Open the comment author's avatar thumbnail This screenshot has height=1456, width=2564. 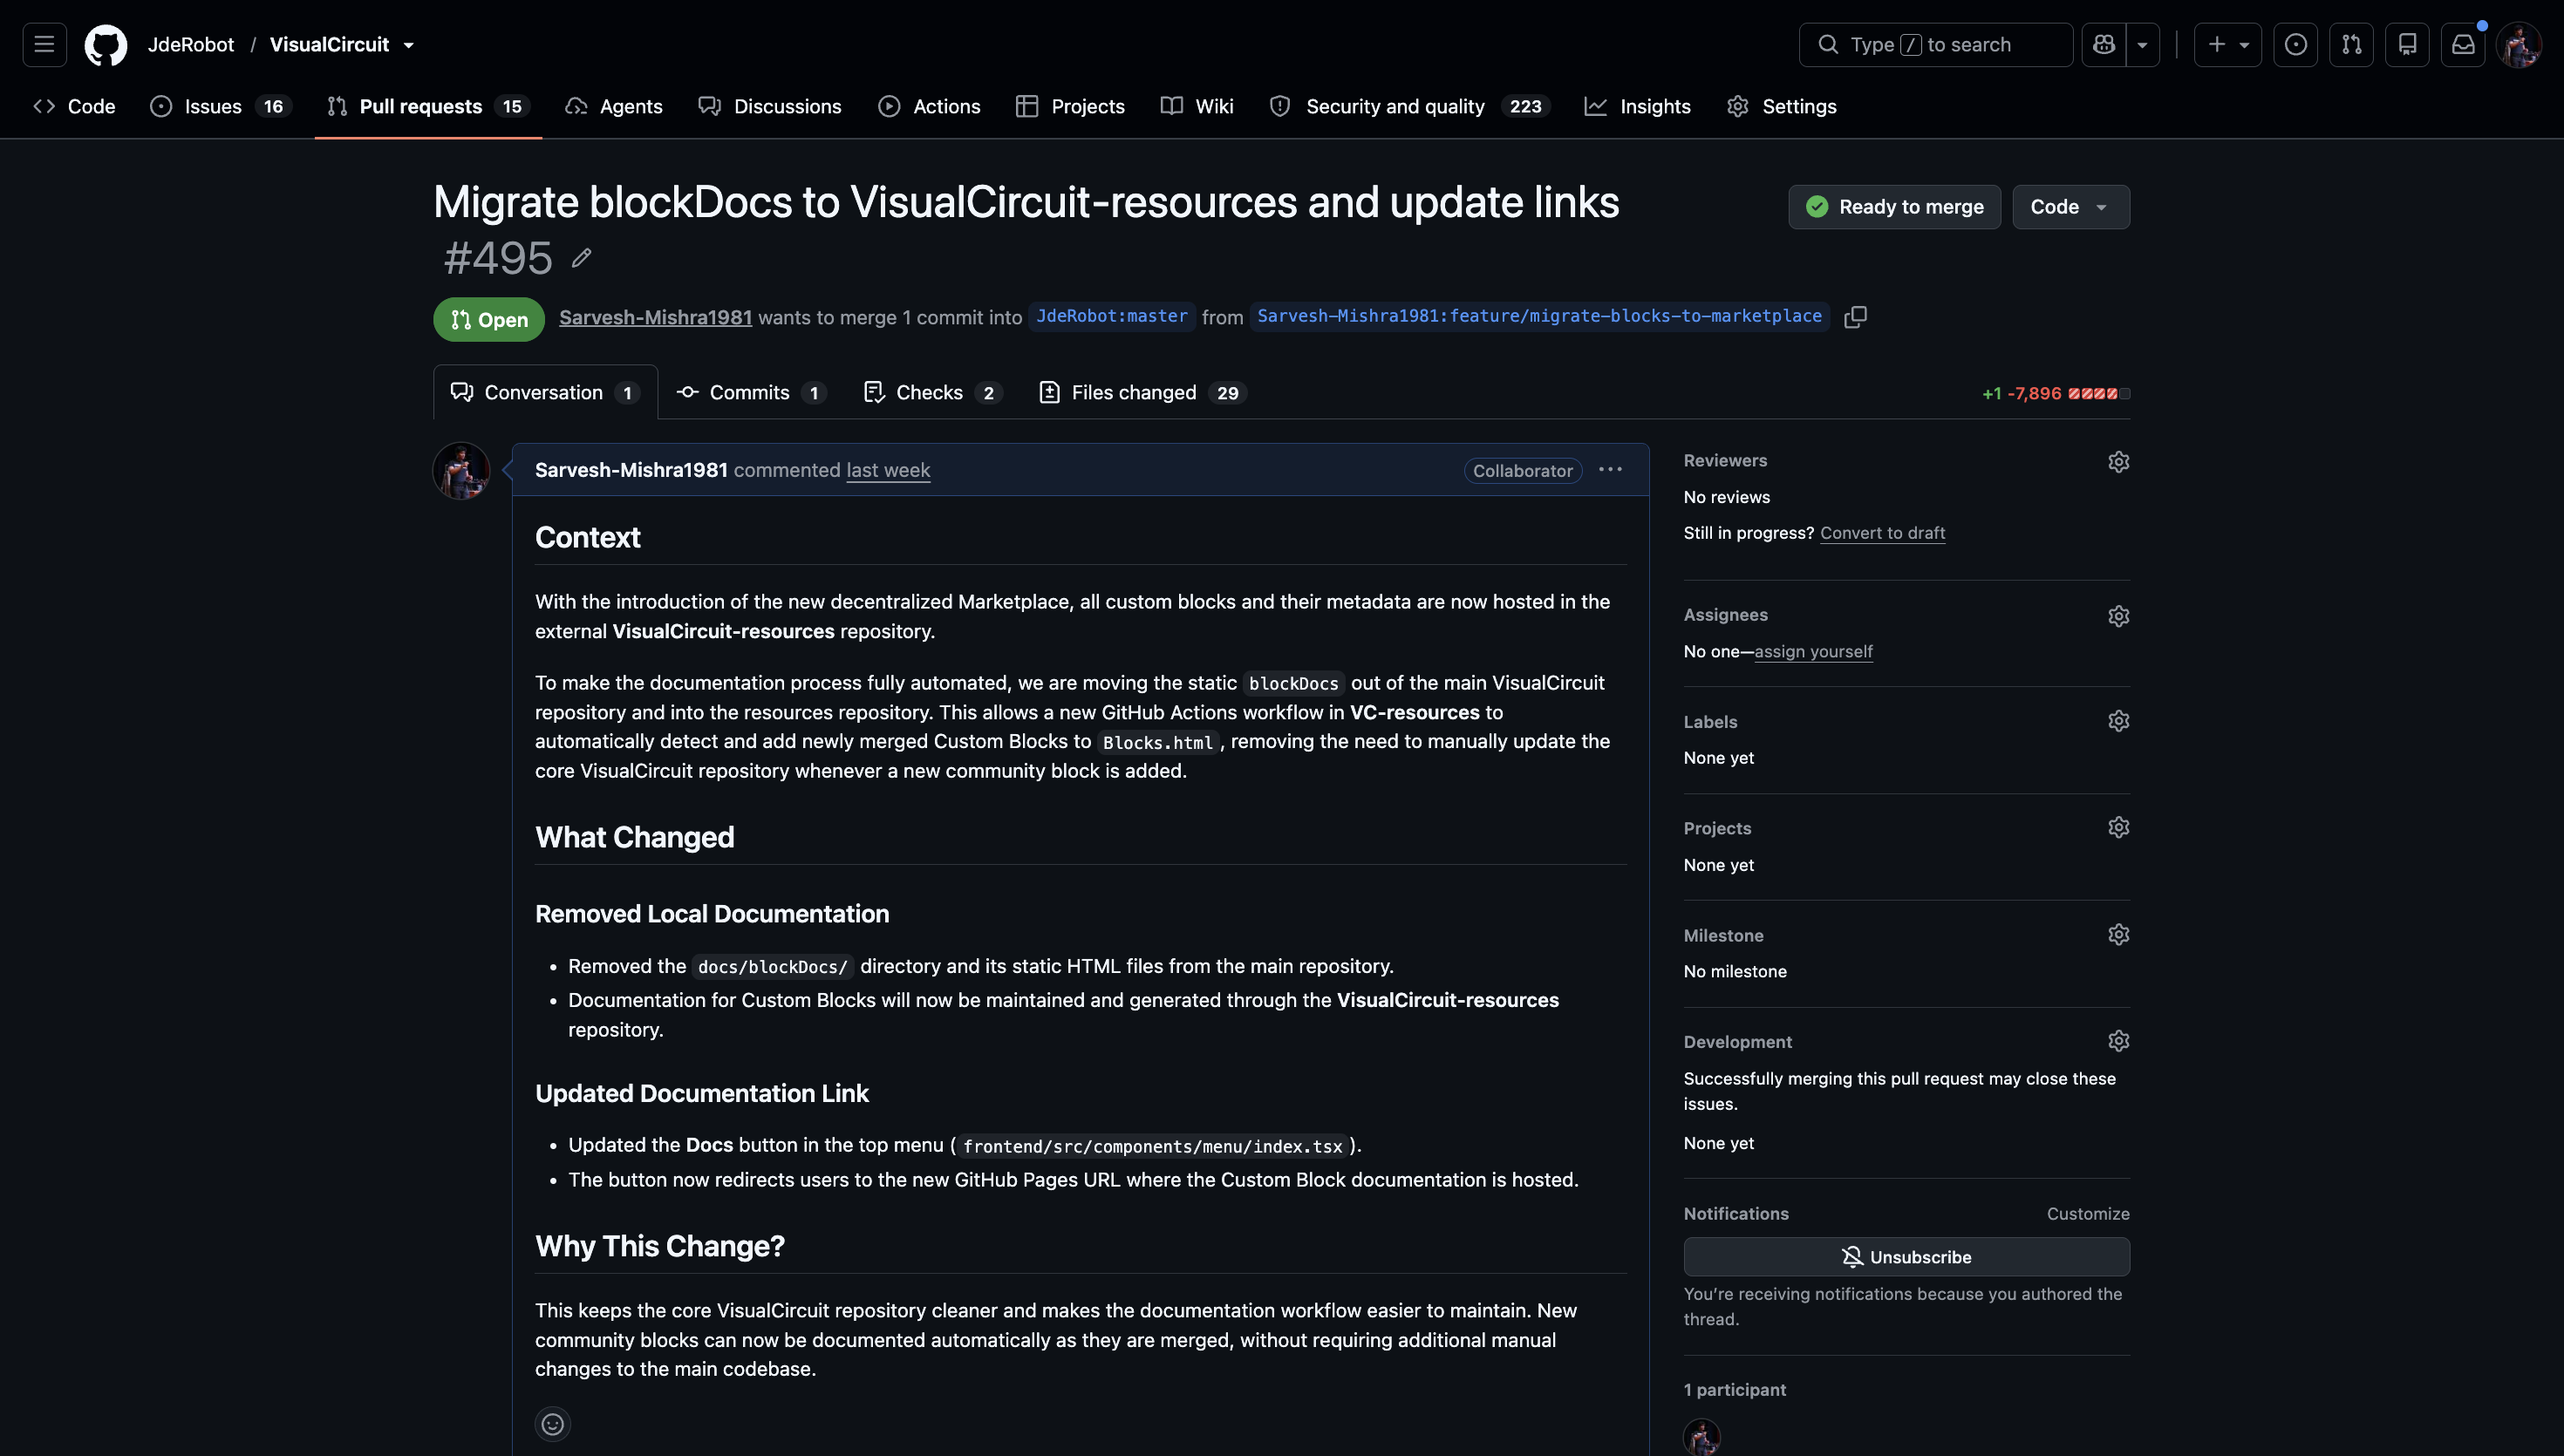(461, 470)
